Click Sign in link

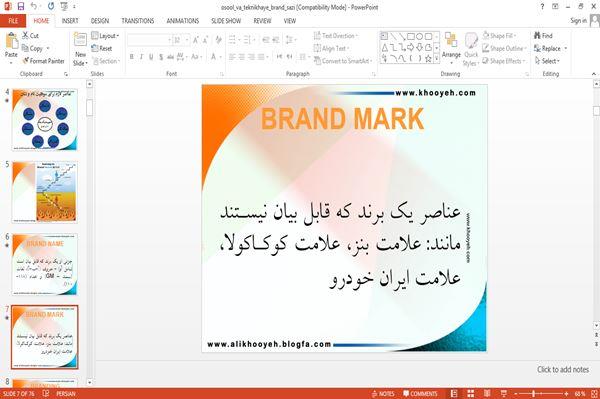[x=578, y=21]
